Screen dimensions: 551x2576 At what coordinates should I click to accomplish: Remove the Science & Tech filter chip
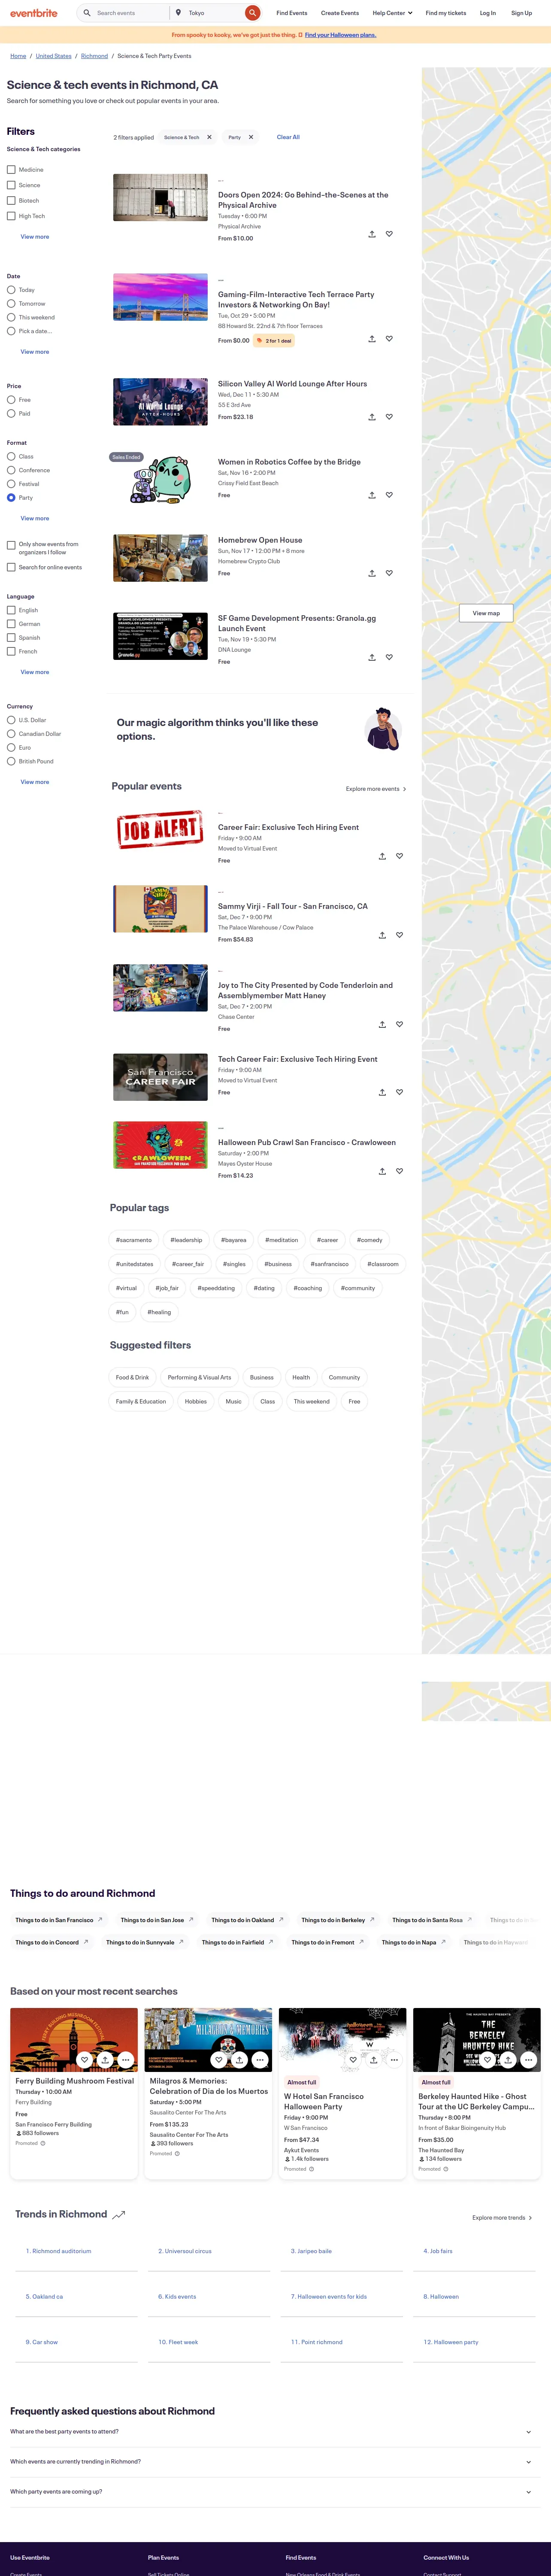pos(209,137)
